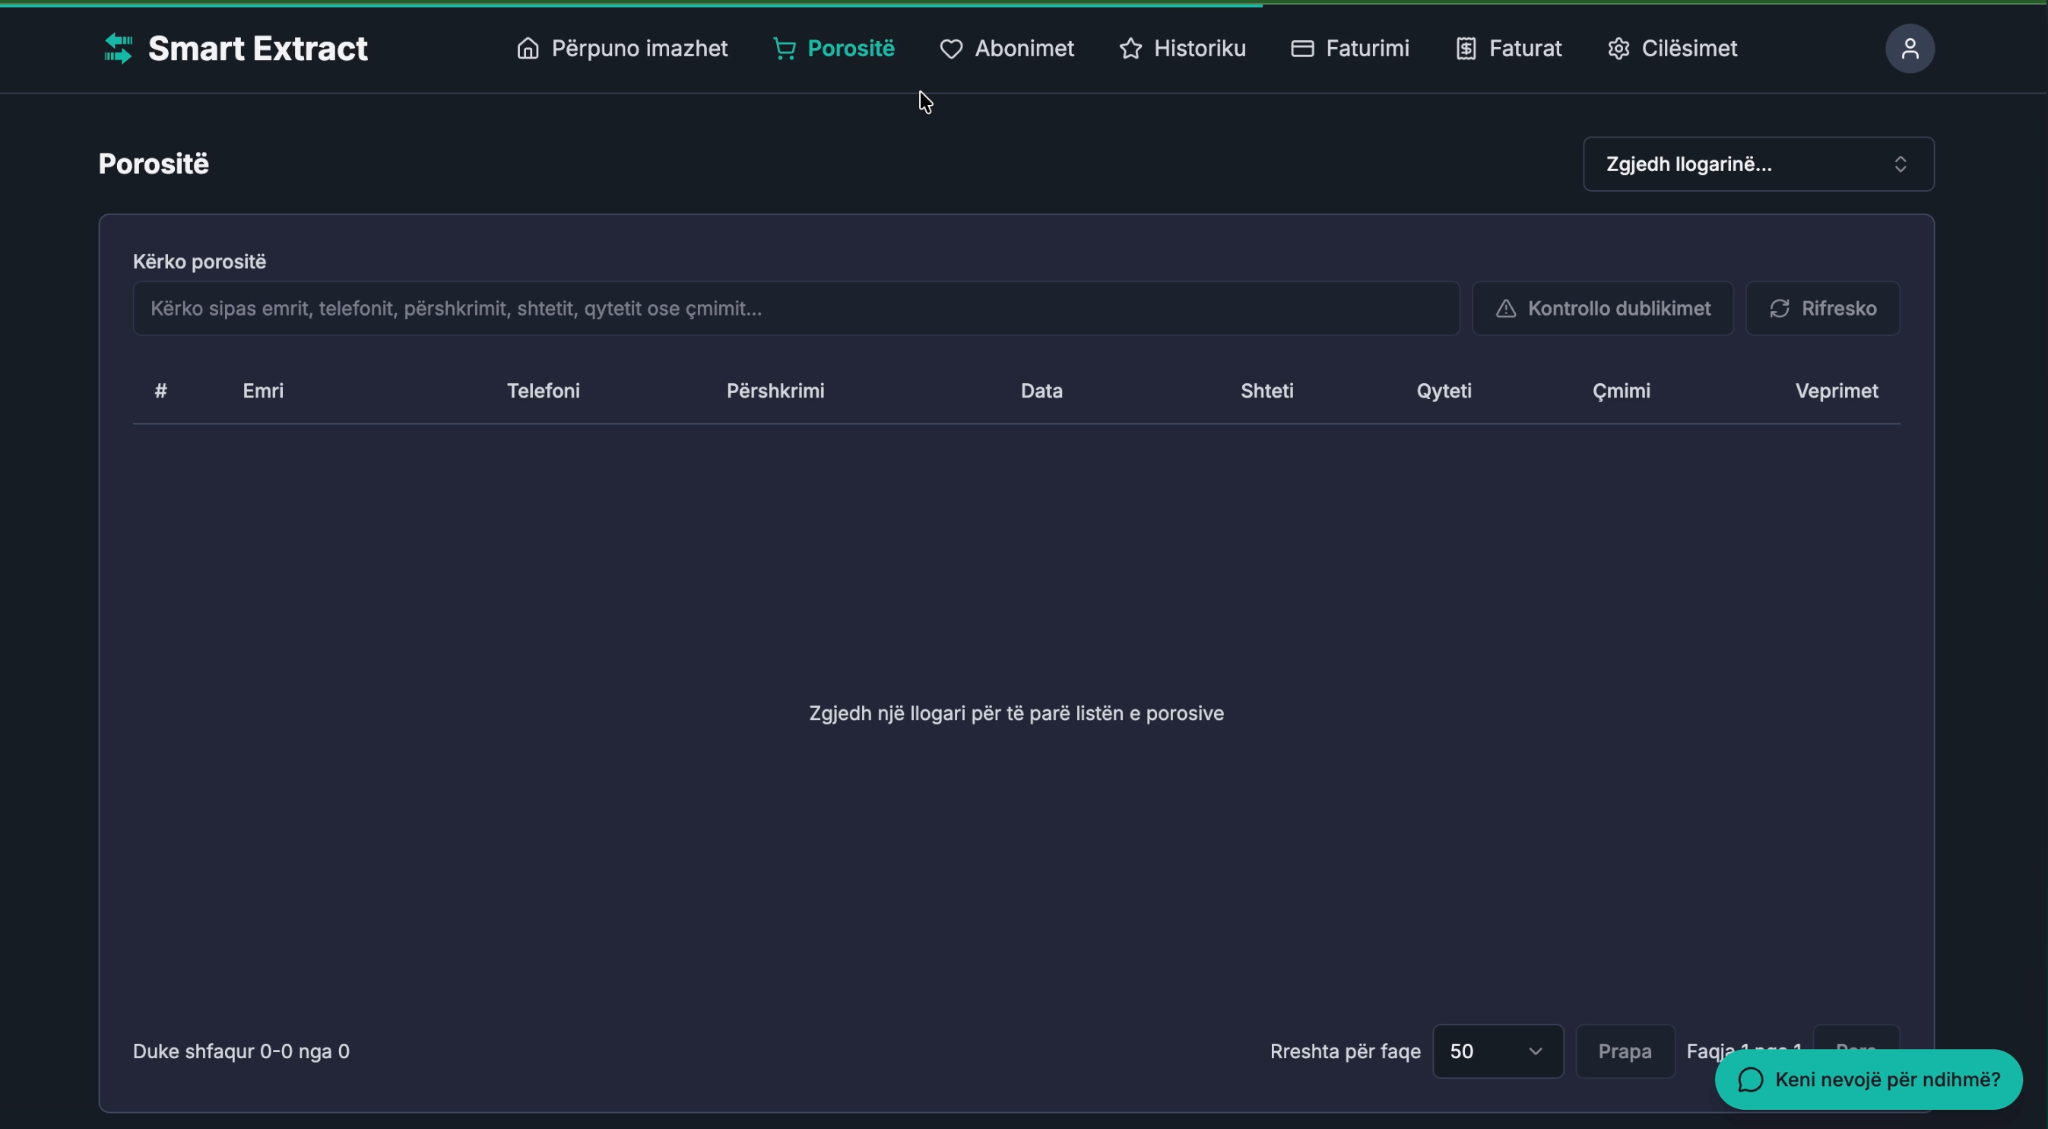
Task: Select the Porositë nav item
Action: click(x=833, y=48)
